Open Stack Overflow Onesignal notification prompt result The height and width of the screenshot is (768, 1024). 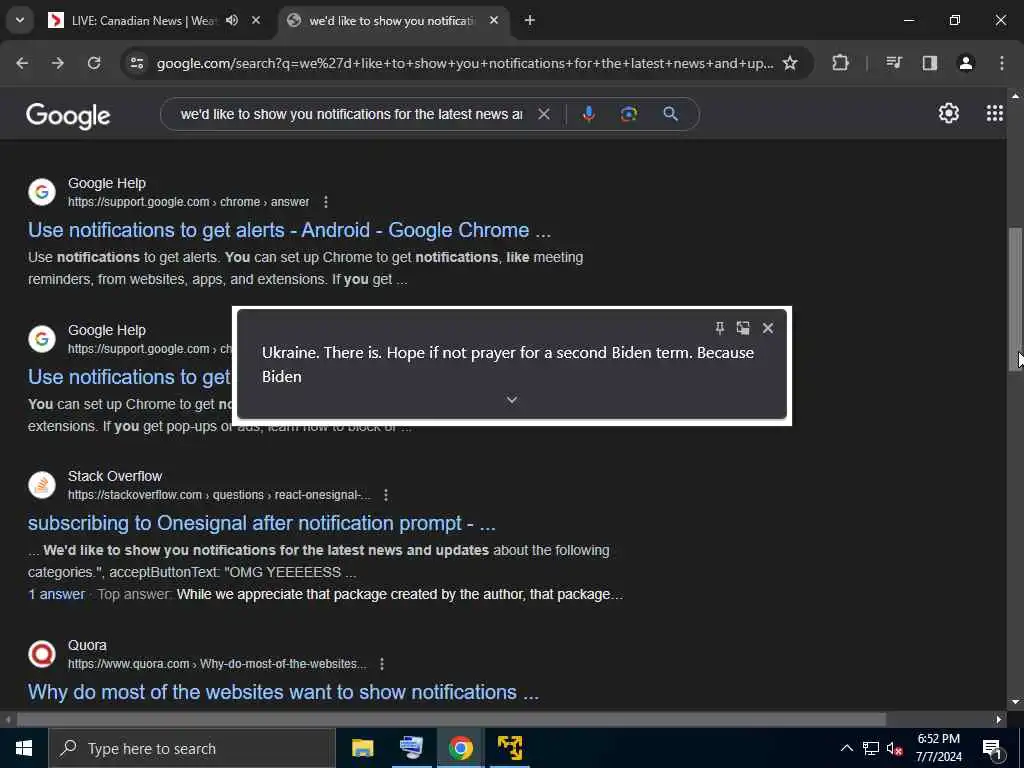click(262, 524)
